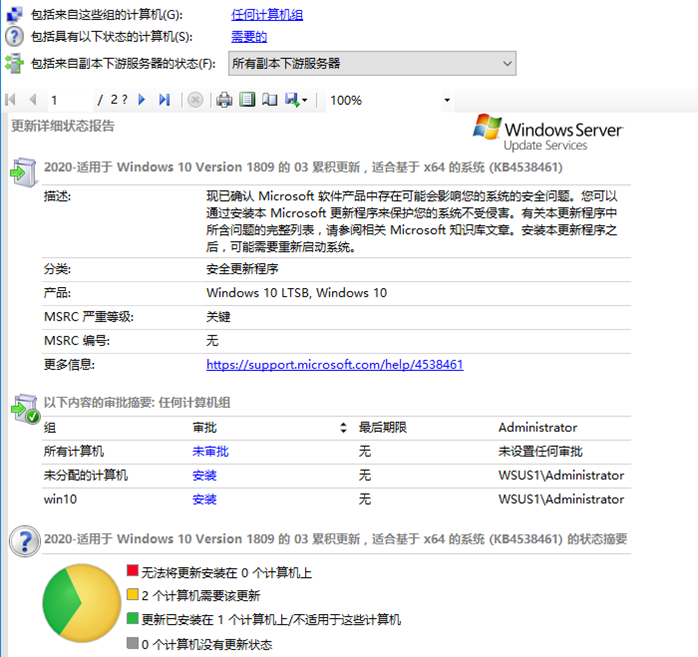Image resolution: width=698 pixels, height=657 pixels.
Task: Go to first report page
Action: 10,100
